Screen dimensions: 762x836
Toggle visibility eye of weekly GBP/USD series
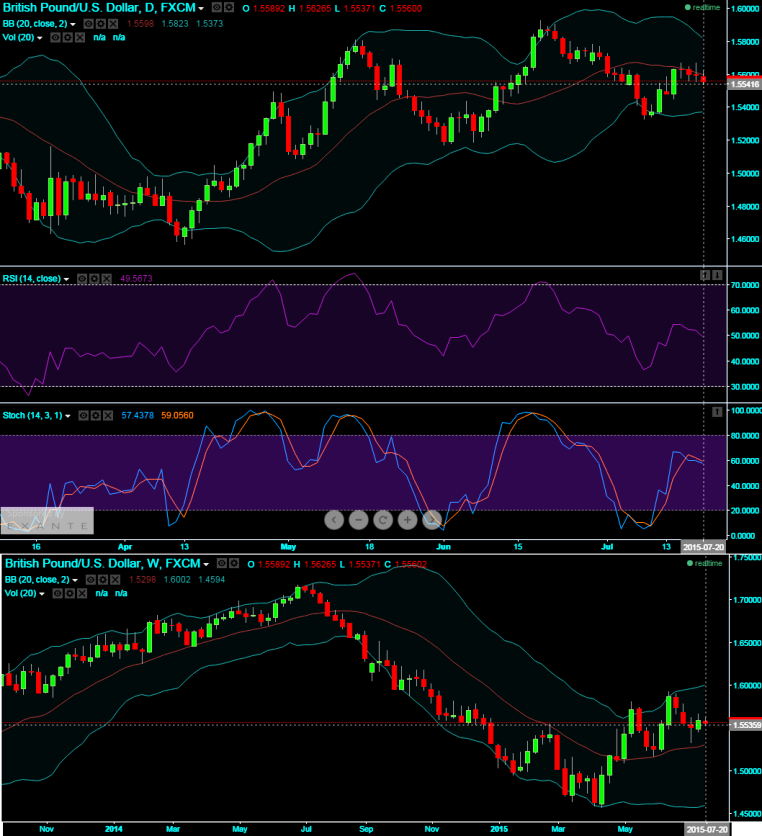222,564
